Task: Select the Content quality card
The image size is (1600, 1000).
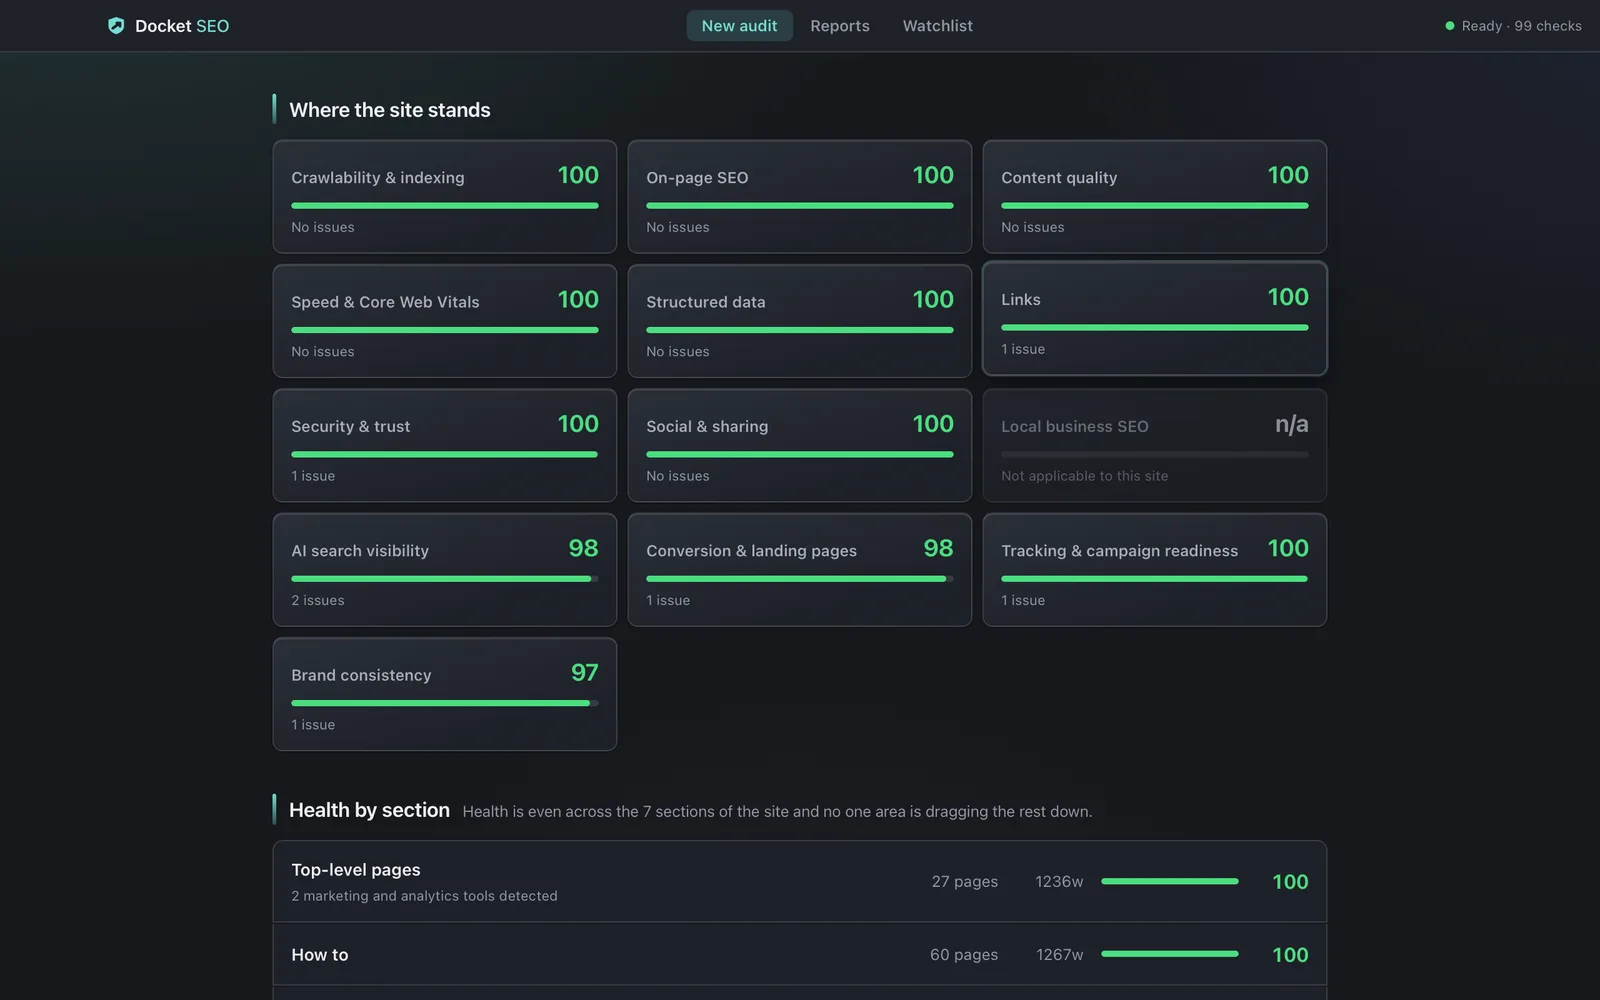Action: click(x=1155, y=197)
